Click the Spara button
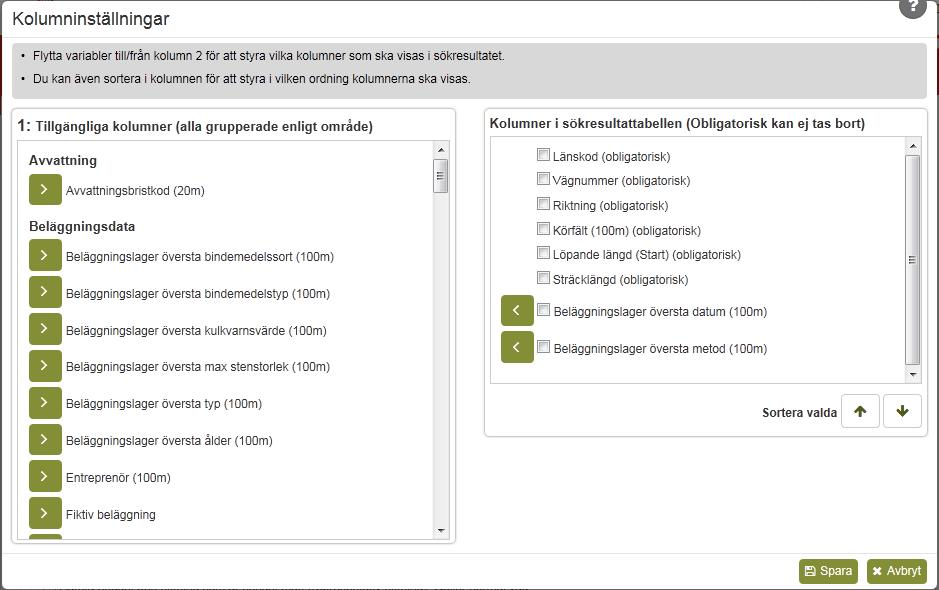The image size is (939, 590). tap(828, 571)
